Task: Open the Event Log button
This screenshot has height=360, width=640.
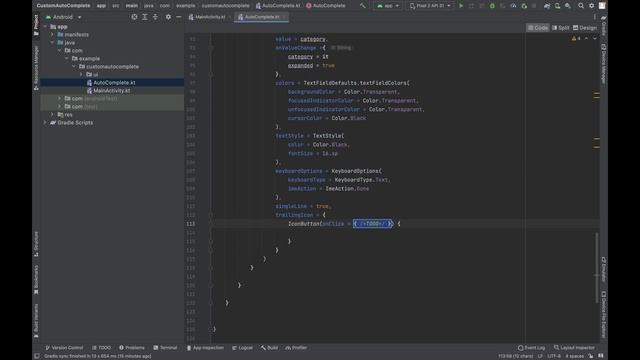Action: tap(531, 348)
